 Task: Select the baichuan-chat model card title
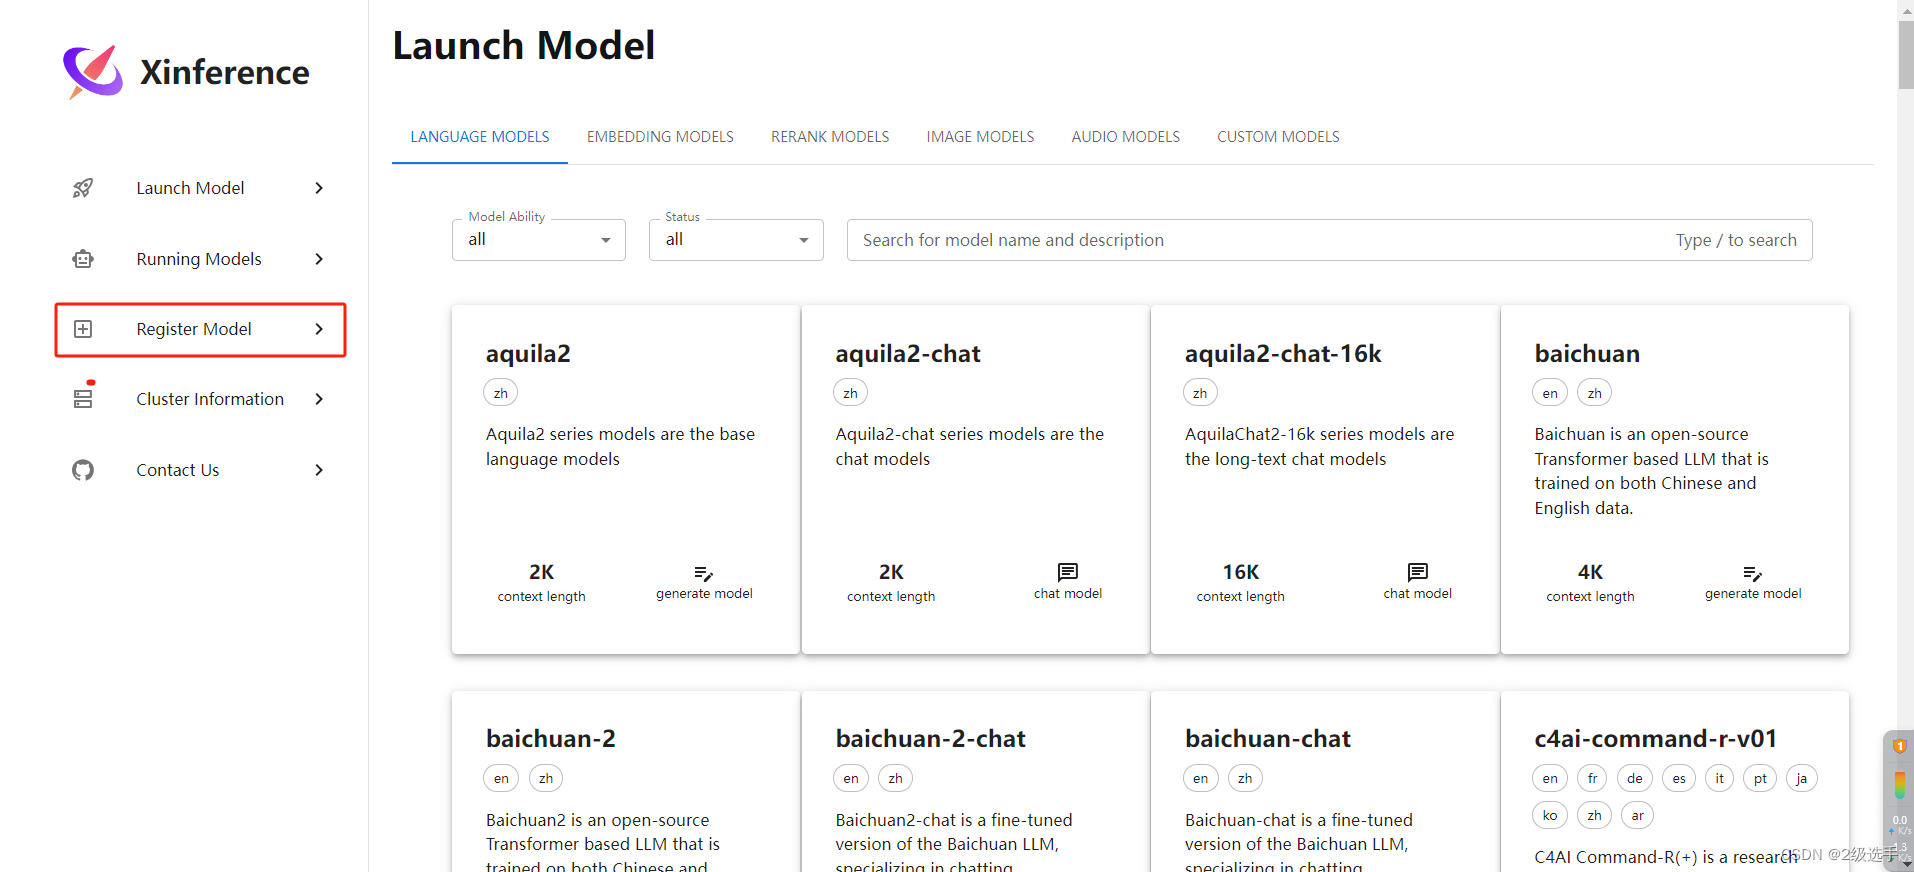coord(1268,739)
